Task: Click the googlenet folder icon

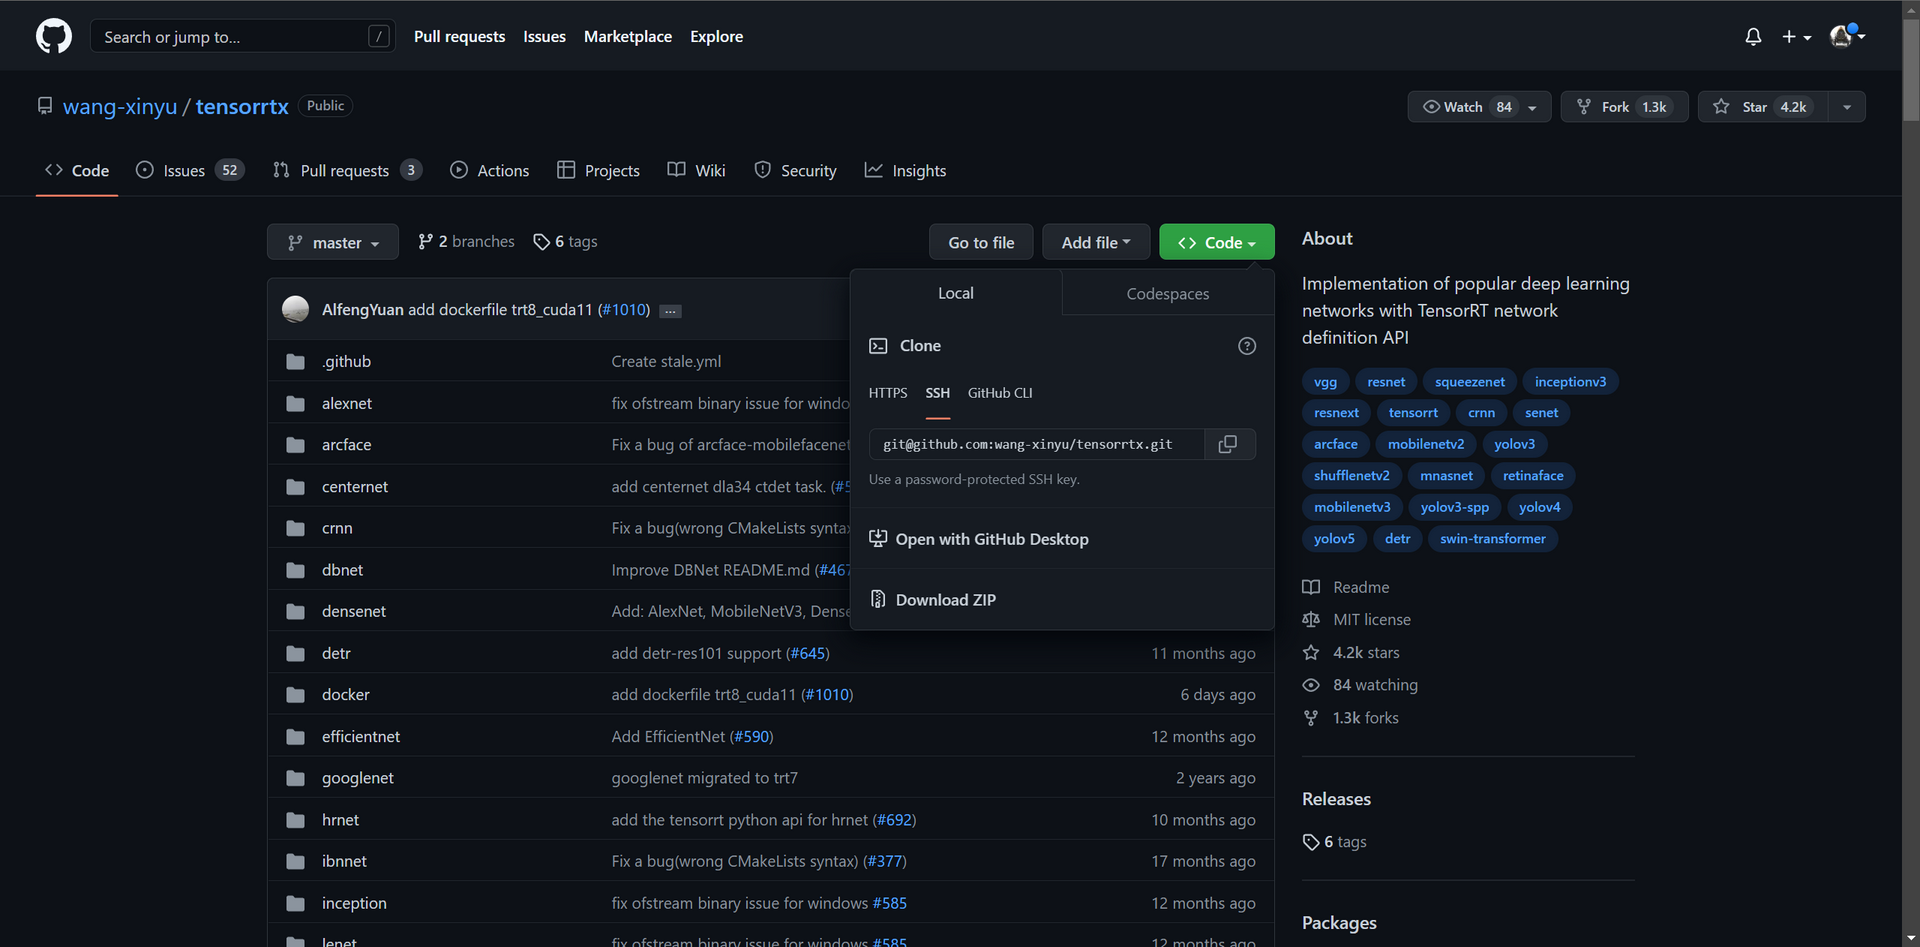Action: (295, 778)
